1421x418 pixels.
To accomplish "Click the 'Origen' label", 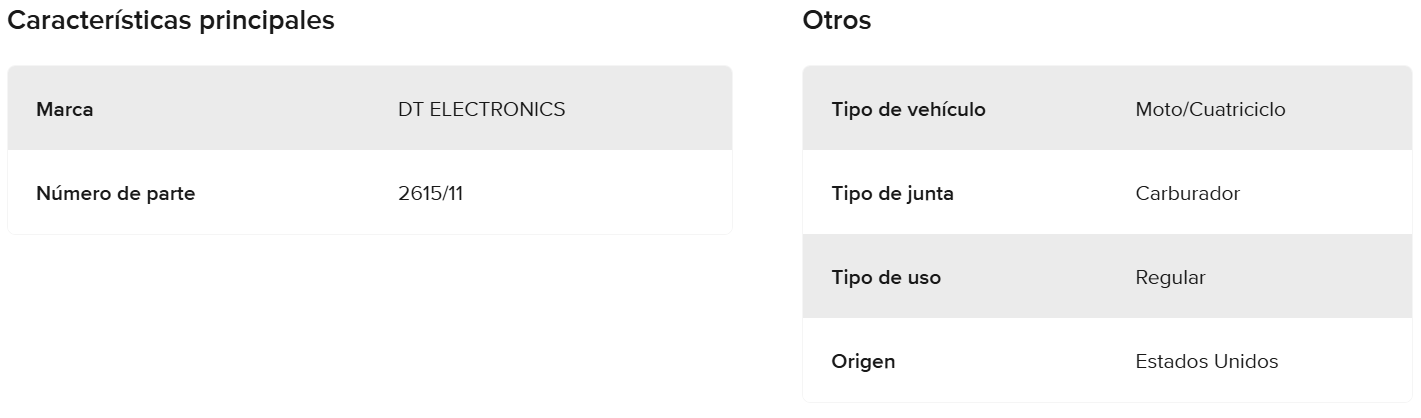I will coord(863,361).
